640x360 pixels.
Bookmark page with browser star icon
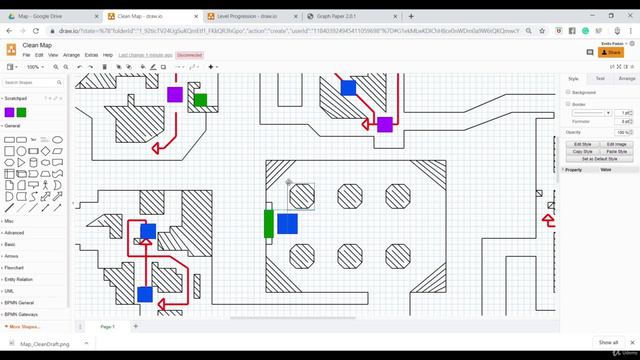(542, 31)
